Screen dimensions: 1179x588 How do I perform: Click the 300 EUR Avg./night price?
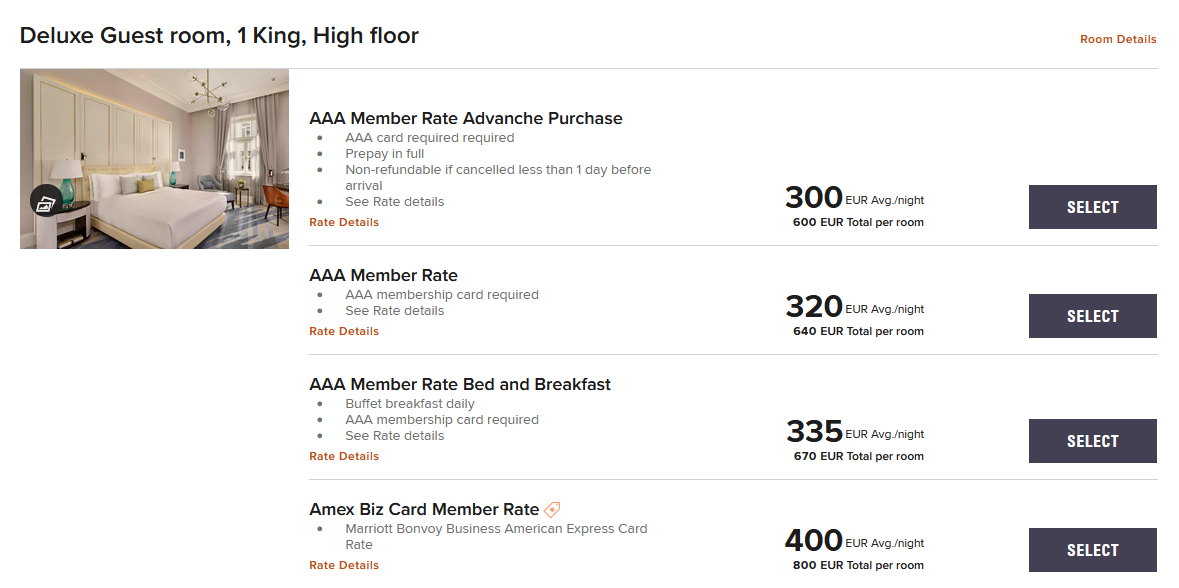(x=854, y=197)
